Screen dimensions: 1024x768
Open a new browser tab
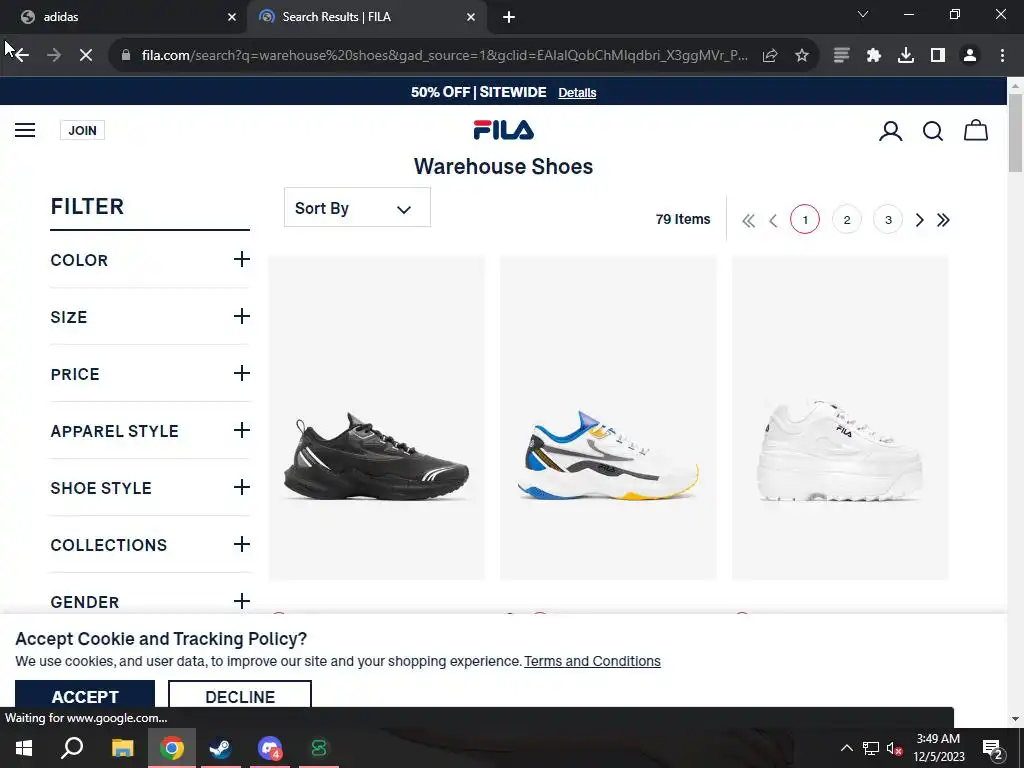pos(509,18)
